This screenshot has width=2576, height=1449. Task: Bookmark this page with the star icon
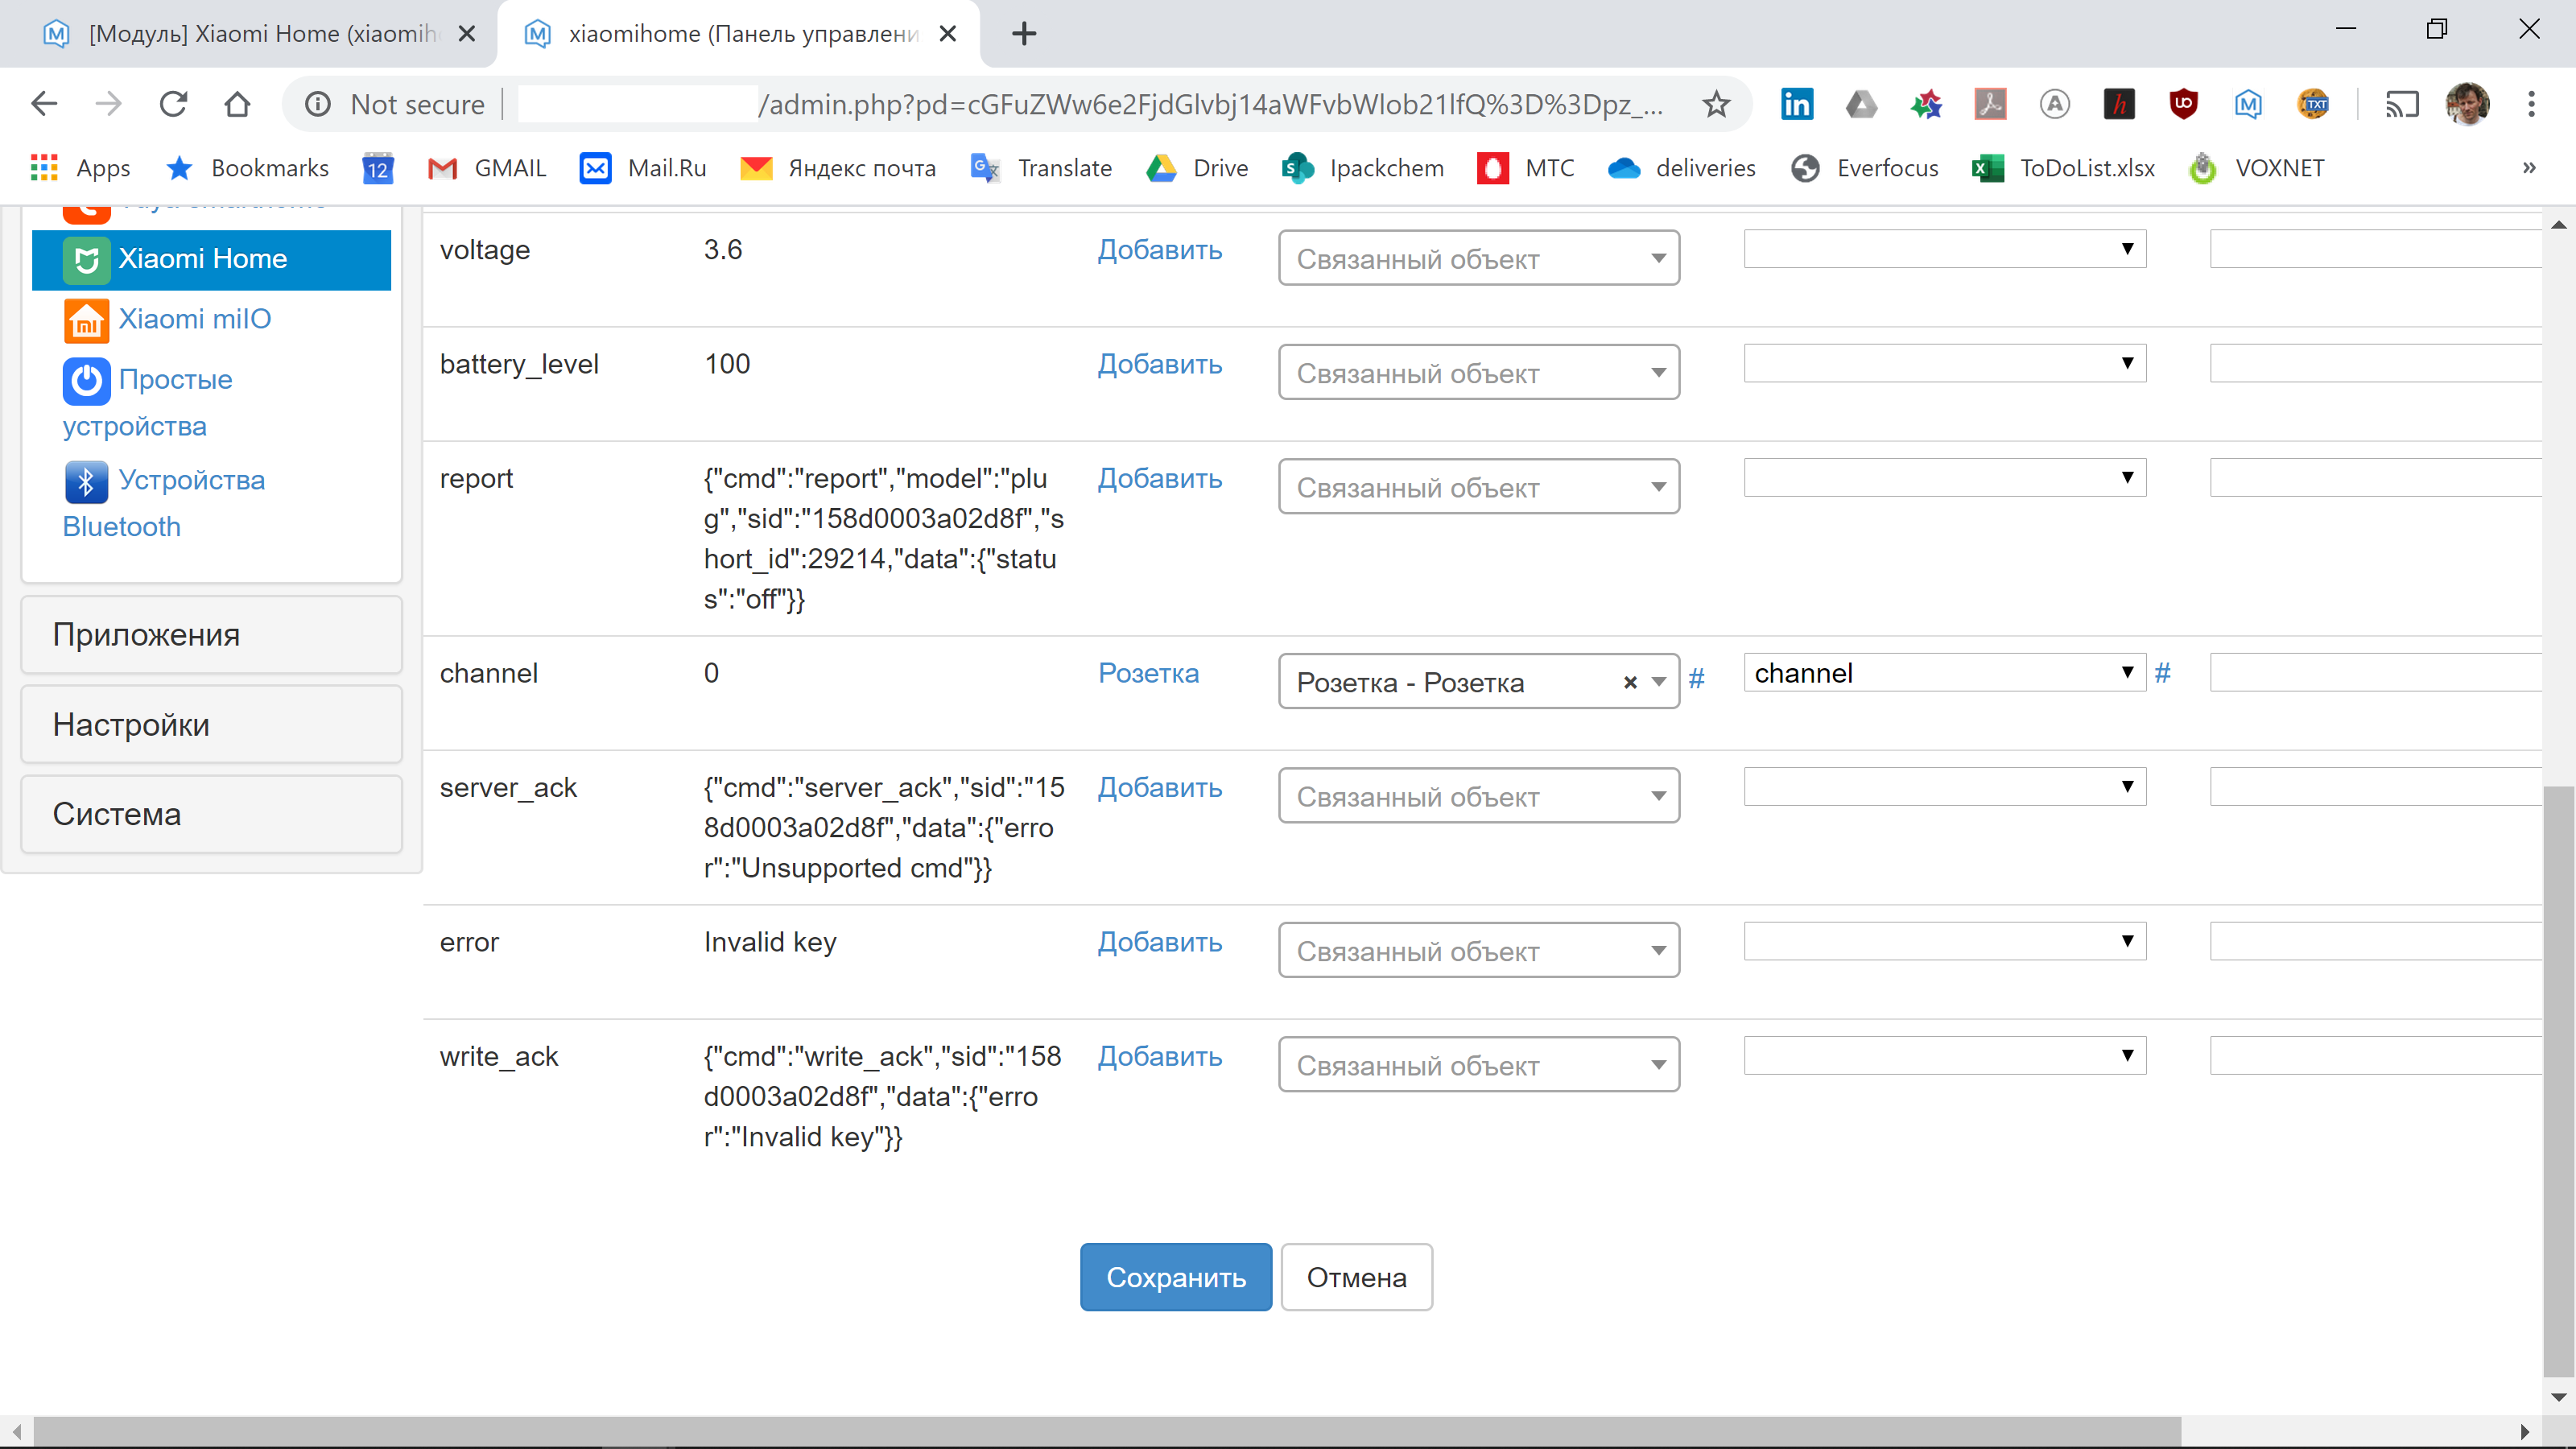(1716, 104)
